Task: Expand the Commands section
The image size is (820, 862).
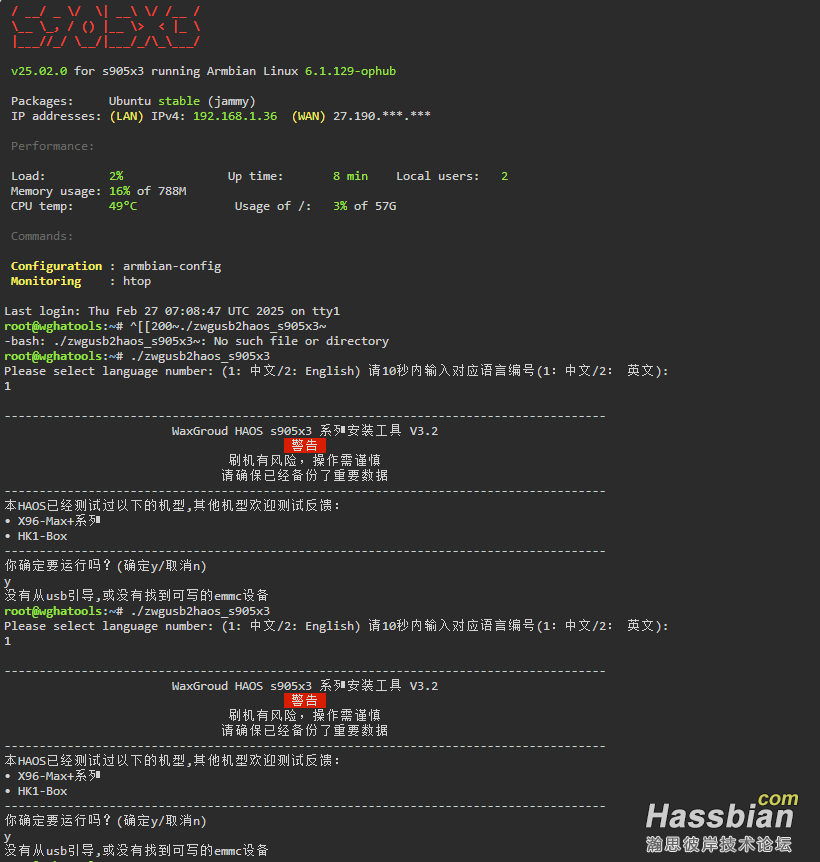Action: point(40,236)
